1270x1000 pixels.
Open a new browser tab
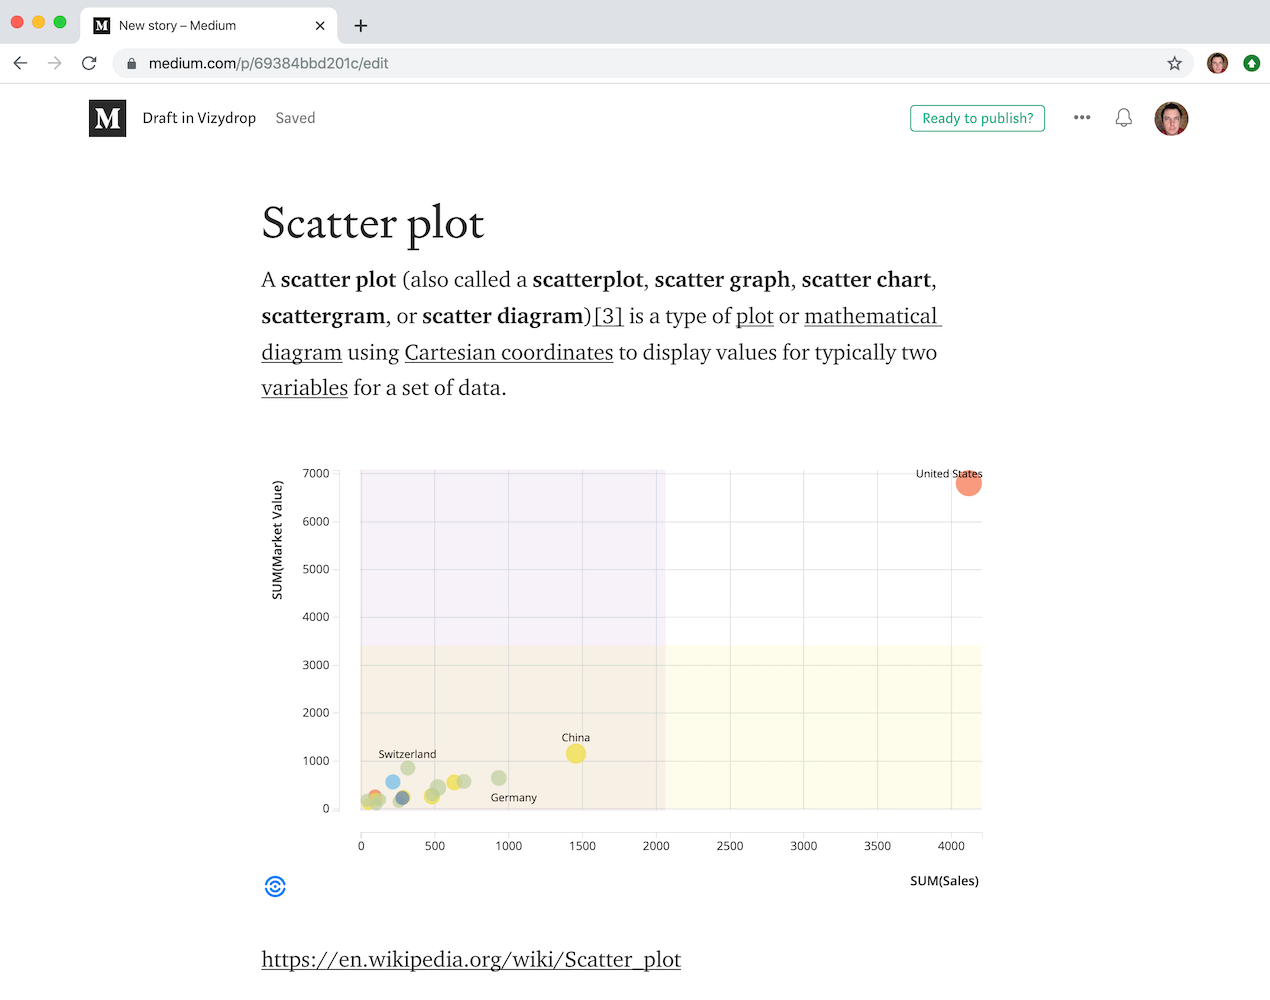coord(360,25)
